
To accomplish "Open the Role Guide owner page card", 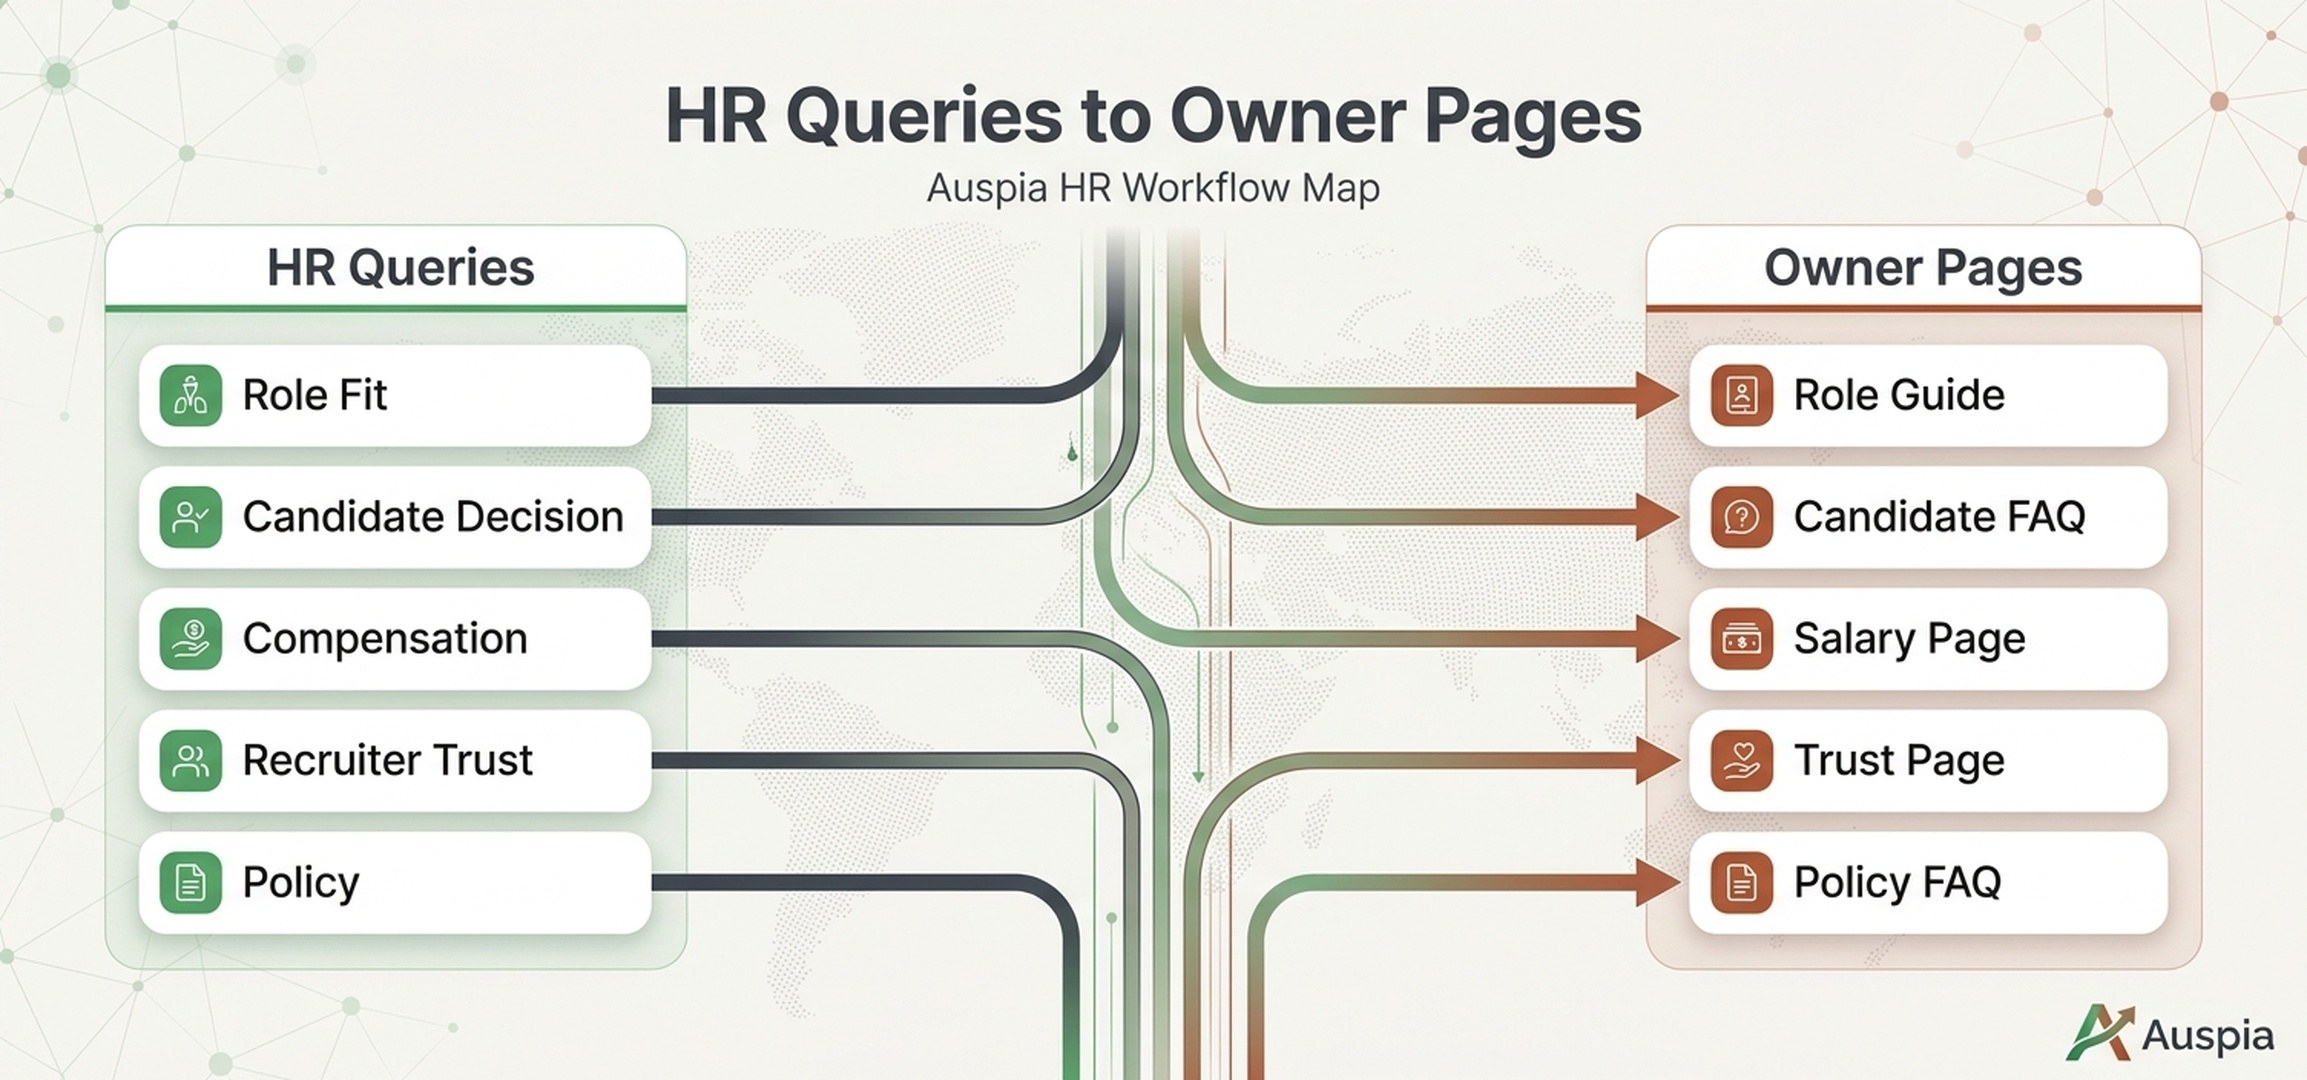I will pyautogui.click(x=1928, y=395).
